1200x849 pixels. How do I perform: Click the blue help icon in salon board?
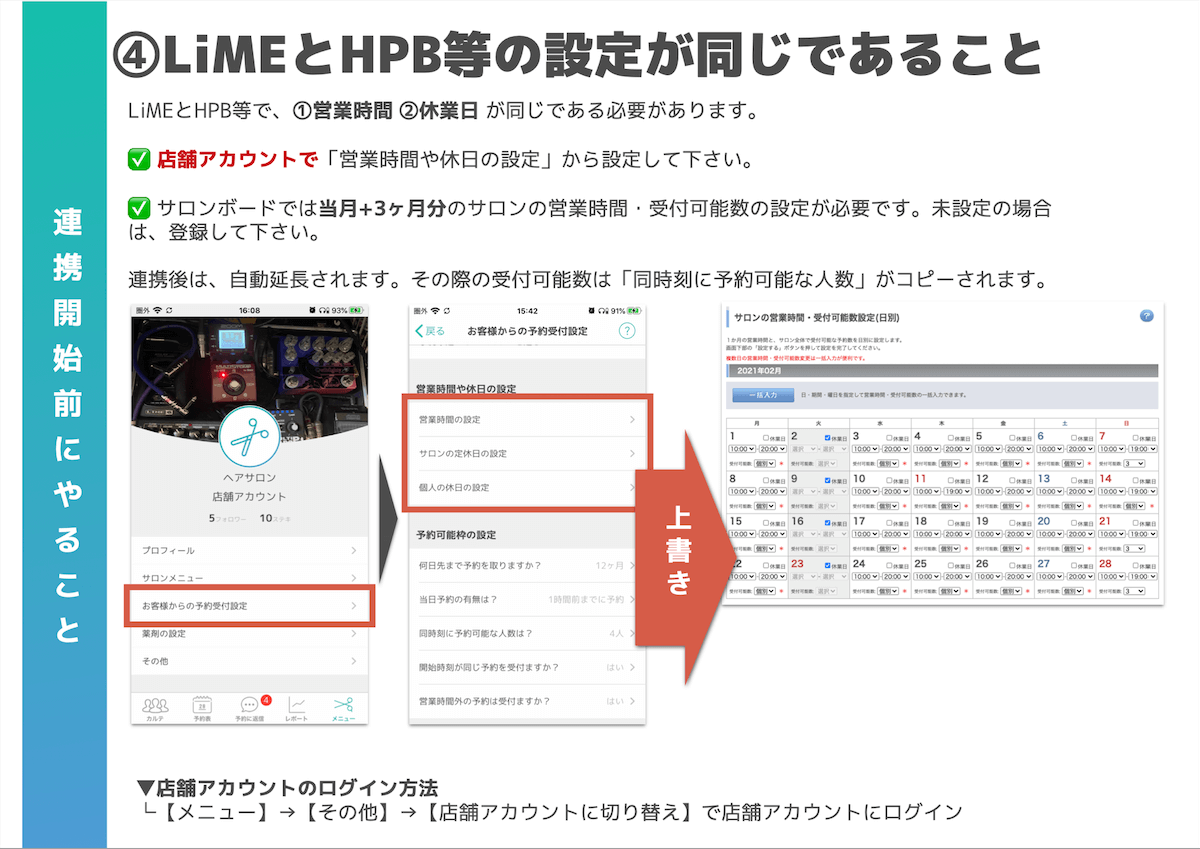click(x=1147, y=316)
